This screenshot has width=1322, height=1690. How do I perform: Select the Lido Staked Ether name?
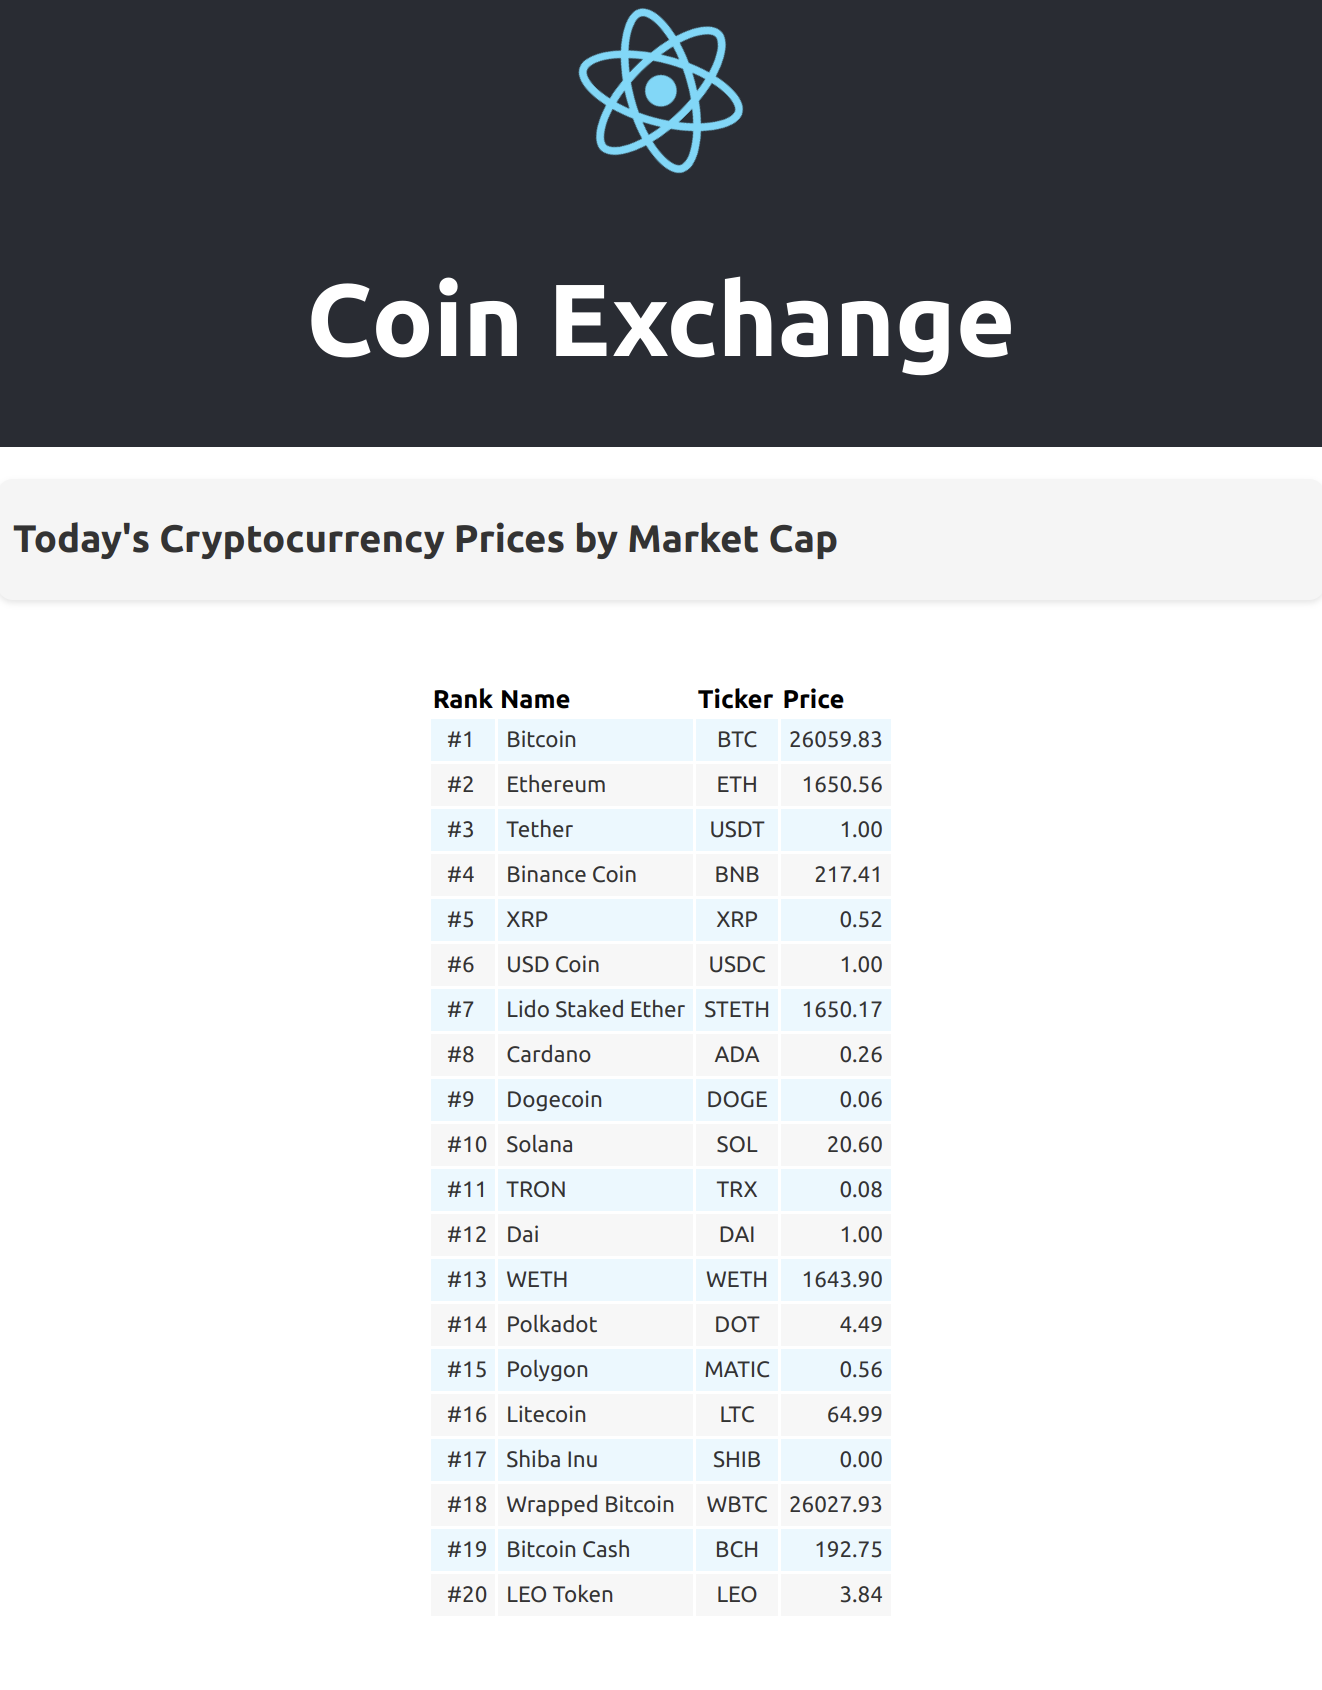tap(595, 1010)
